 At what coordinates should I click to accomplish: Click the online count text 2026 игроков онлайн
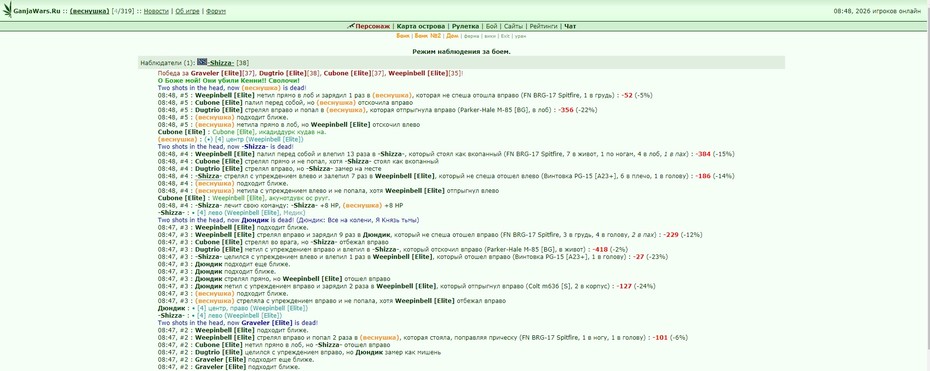[x=889, y=11]
